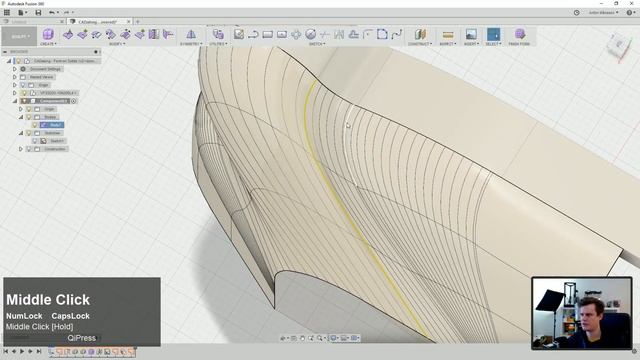
Task: Select Body1 in the browser tree
Action: (52, 125)
